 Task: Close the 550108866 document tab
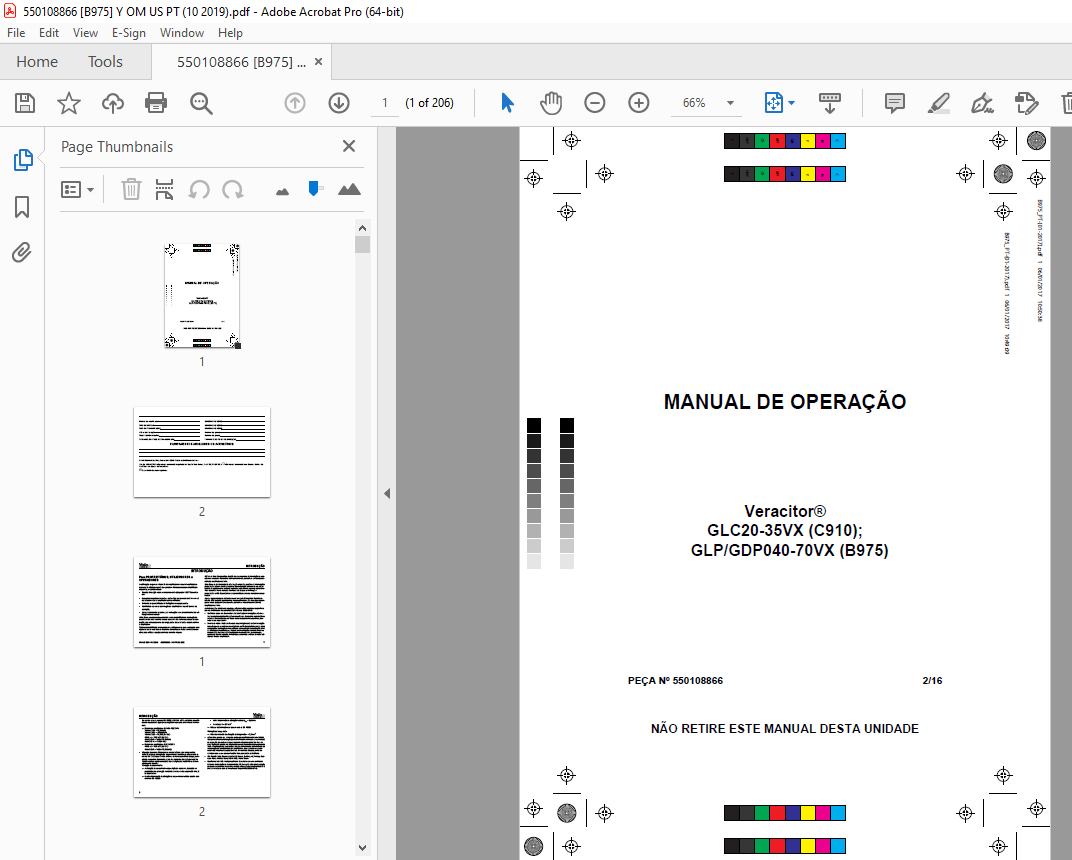319,62
